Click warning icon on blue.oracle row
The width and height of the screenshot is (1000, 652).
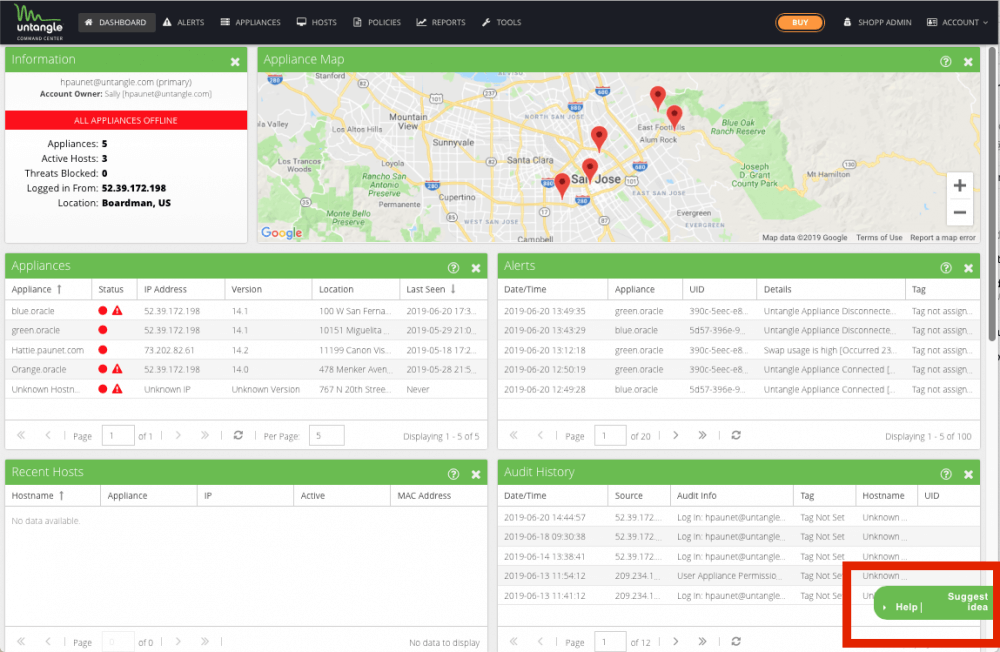coord(117,311)
